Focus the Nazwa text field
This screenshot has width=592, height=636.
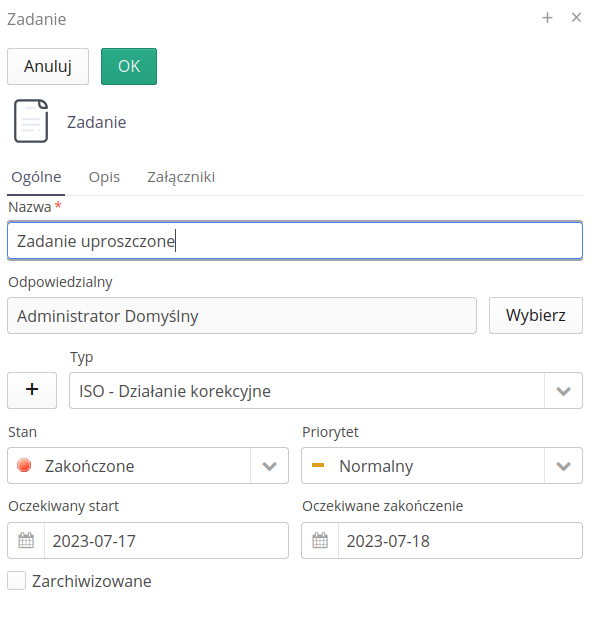click(295, 241)
